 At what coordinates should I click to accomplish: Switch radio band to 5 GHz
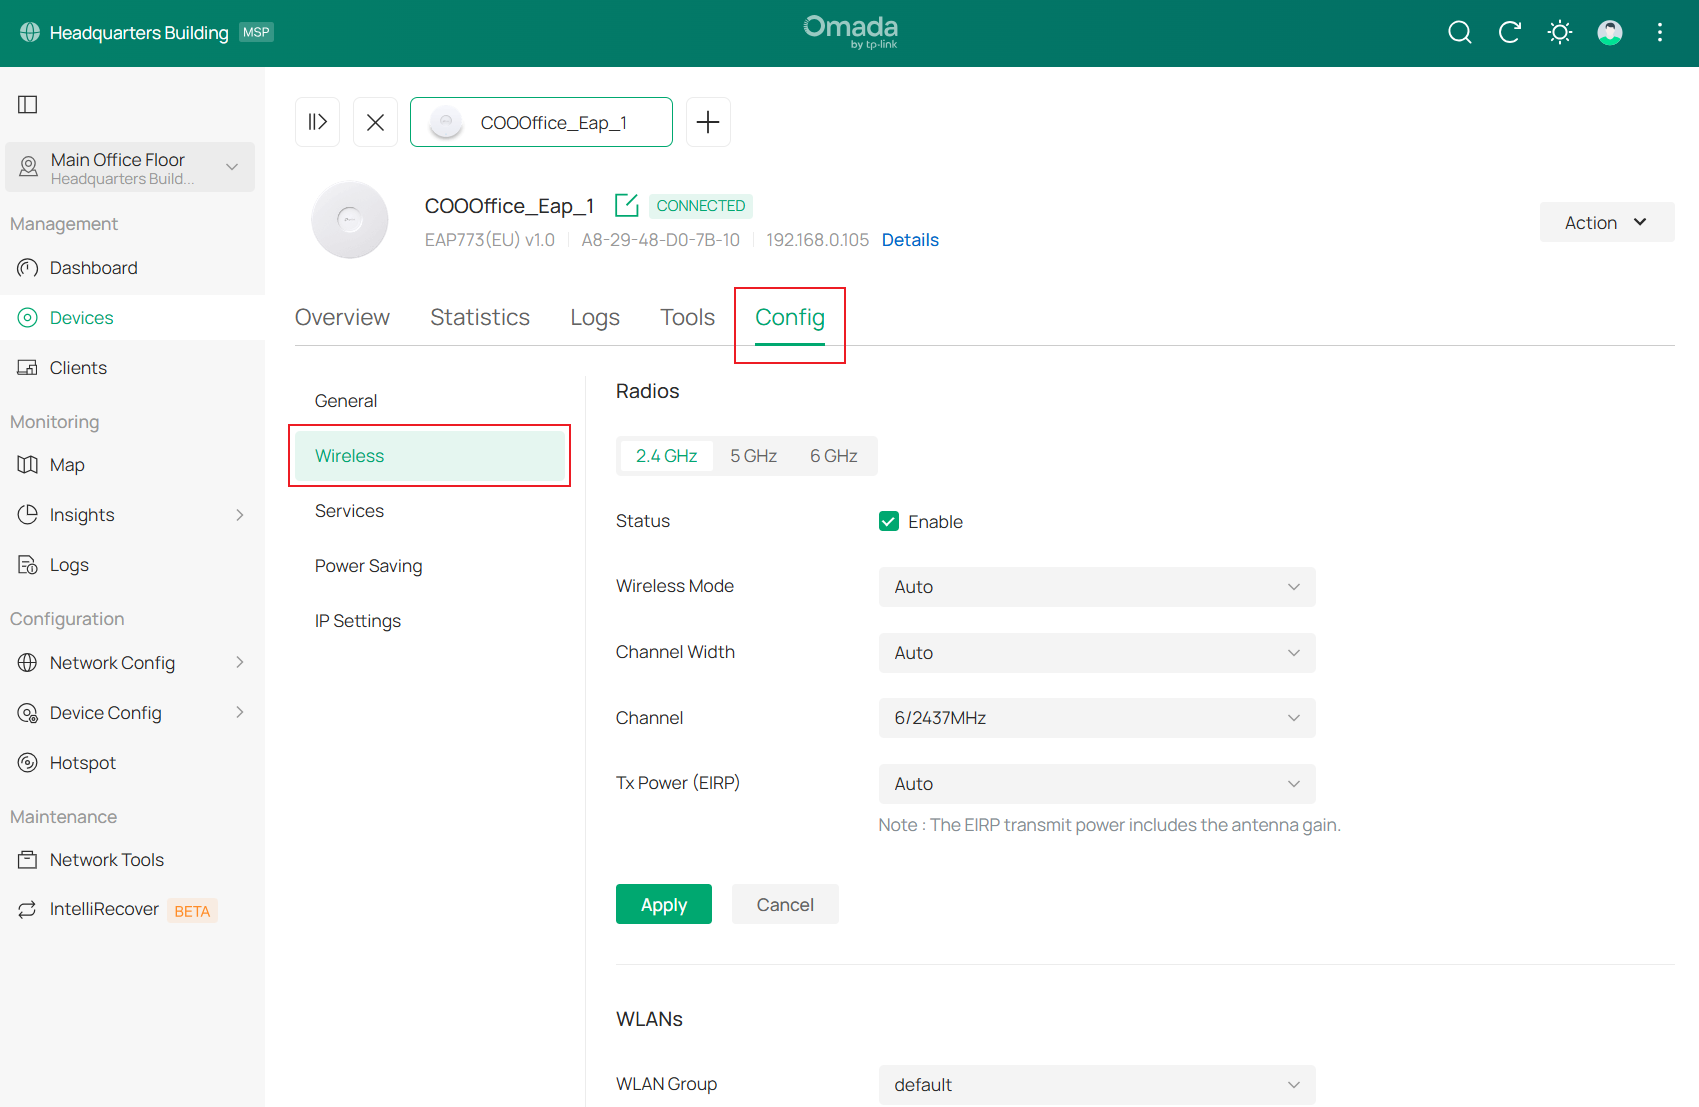pyautogui.click(x=753, y=456)
